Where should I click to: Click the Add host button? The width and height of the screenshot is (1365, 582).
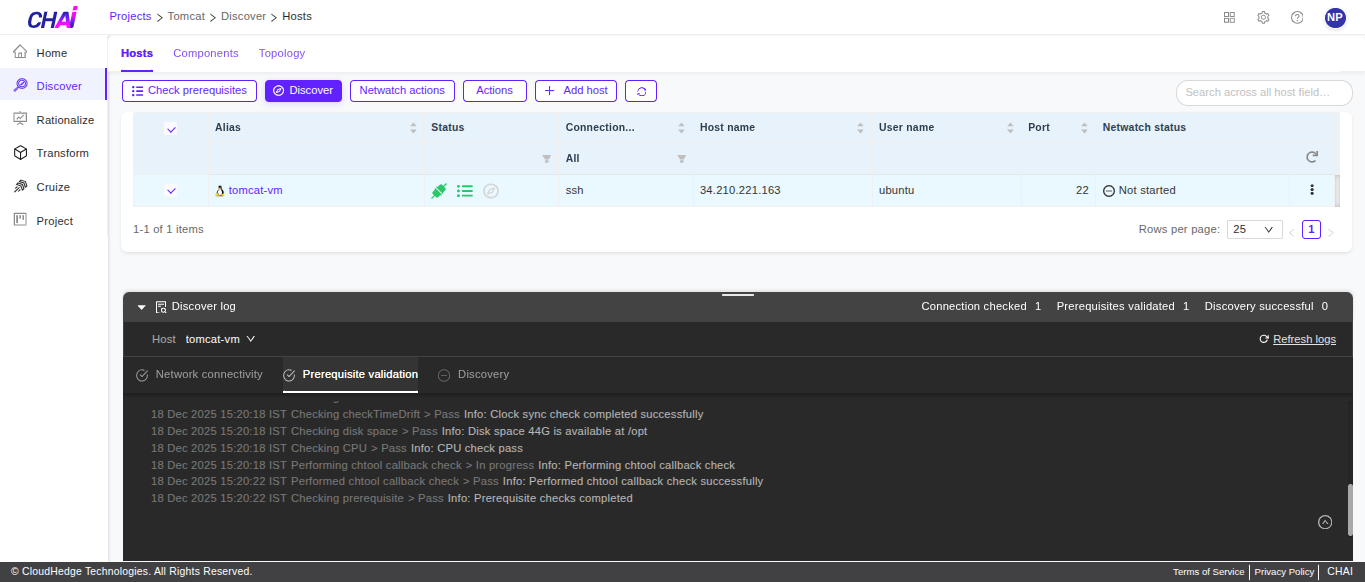[576, 91]
